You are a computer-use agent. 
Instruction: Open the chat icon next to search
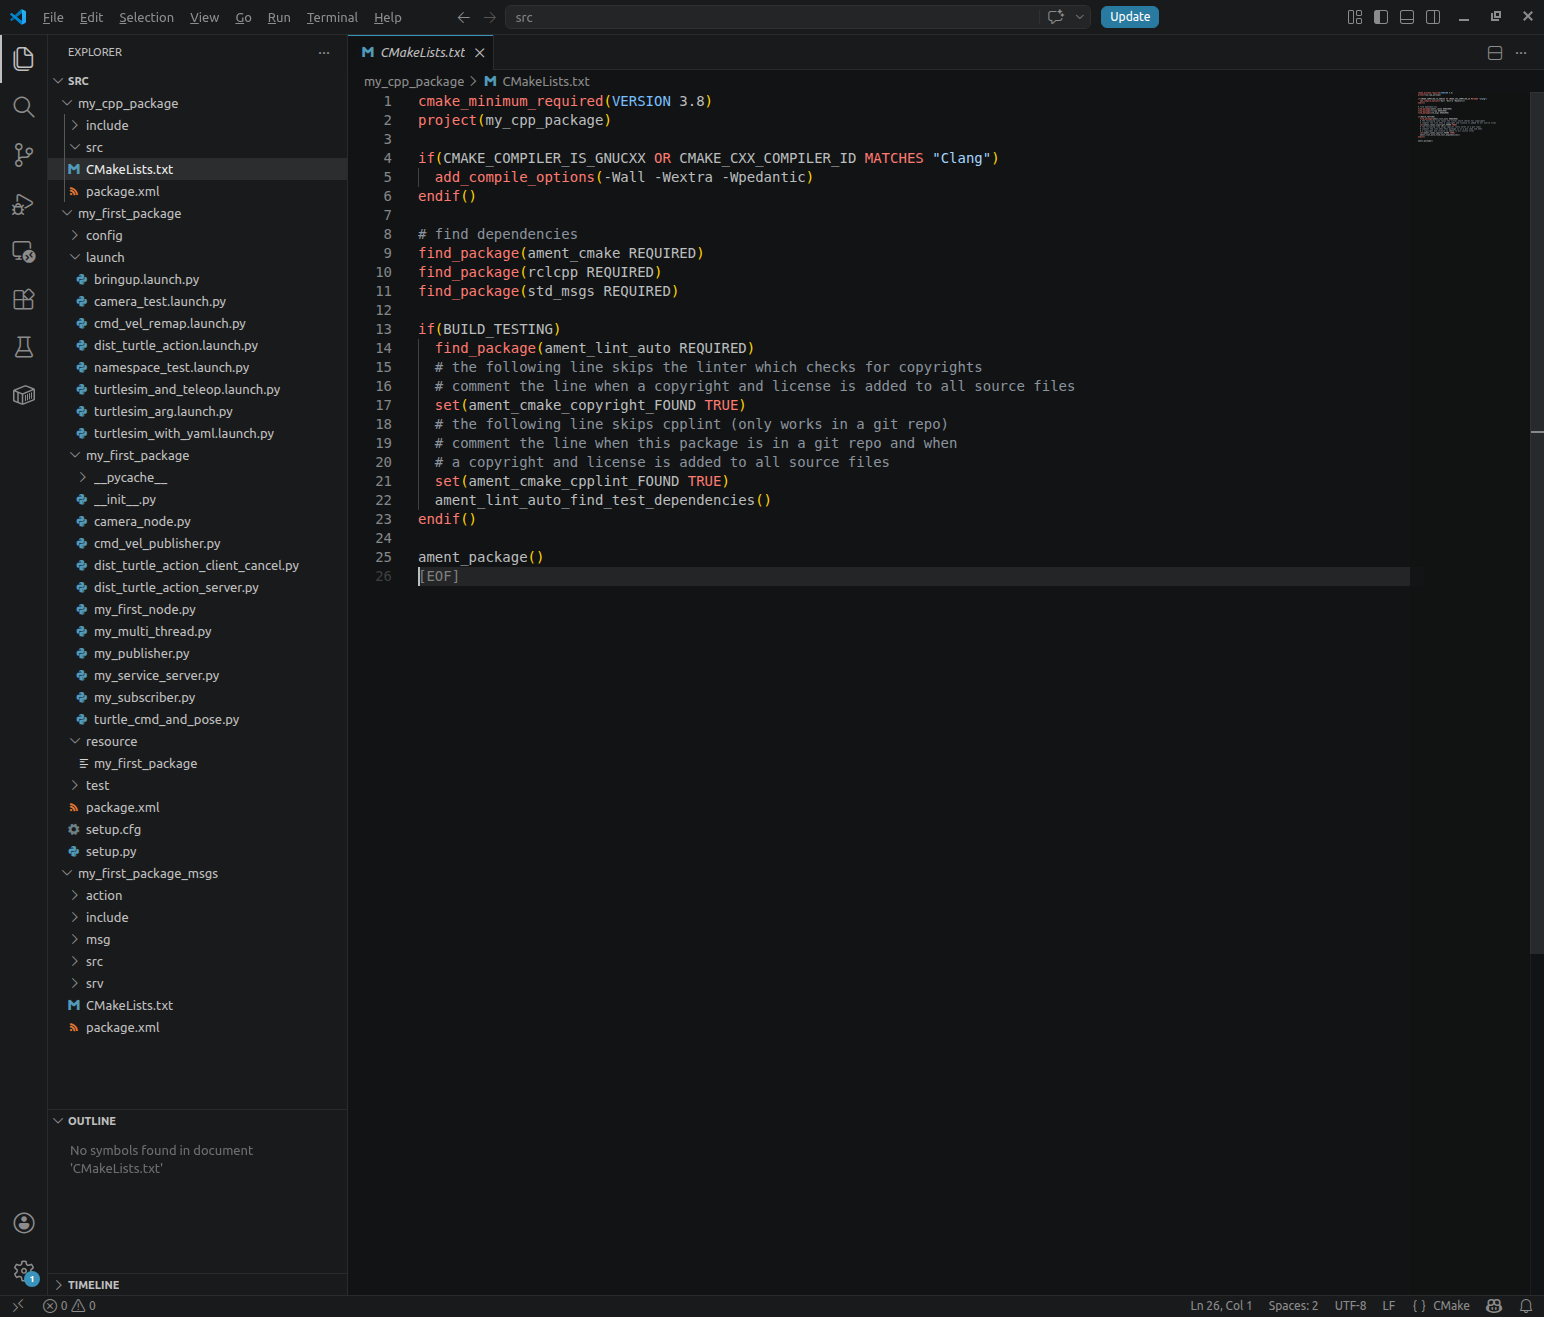1055,17
